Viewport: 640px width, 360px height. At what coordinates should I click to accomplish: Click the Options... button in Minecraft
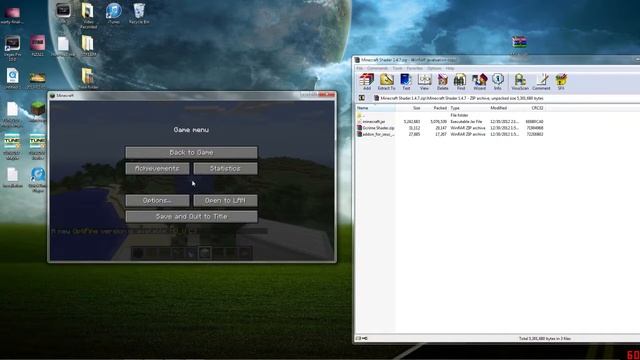(x=157, y=200)
